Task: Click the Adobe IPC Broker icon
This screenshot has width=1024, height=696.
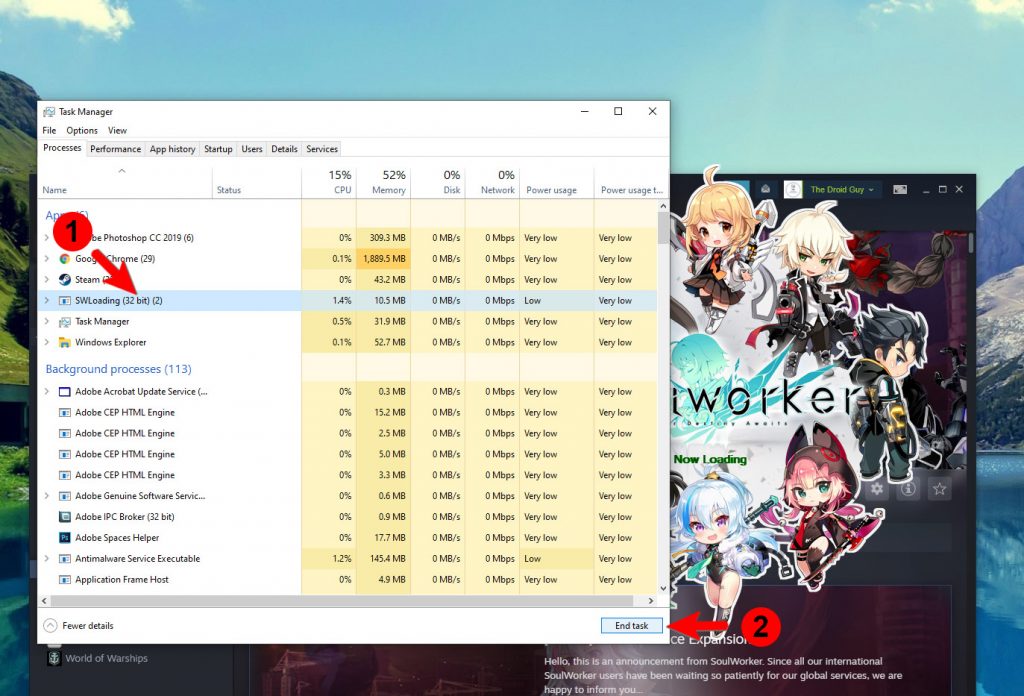Action: [65, 517]
